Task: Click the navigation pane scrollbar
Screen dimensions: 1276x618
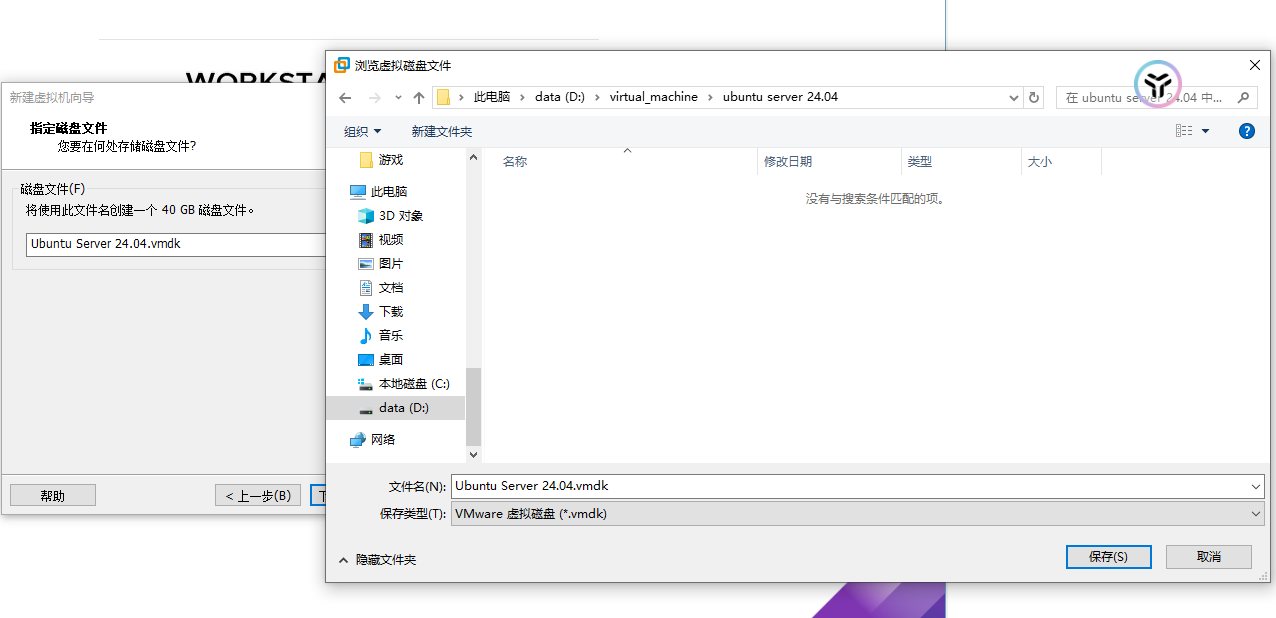Action: pyautogui.click(x=473, y=406)
